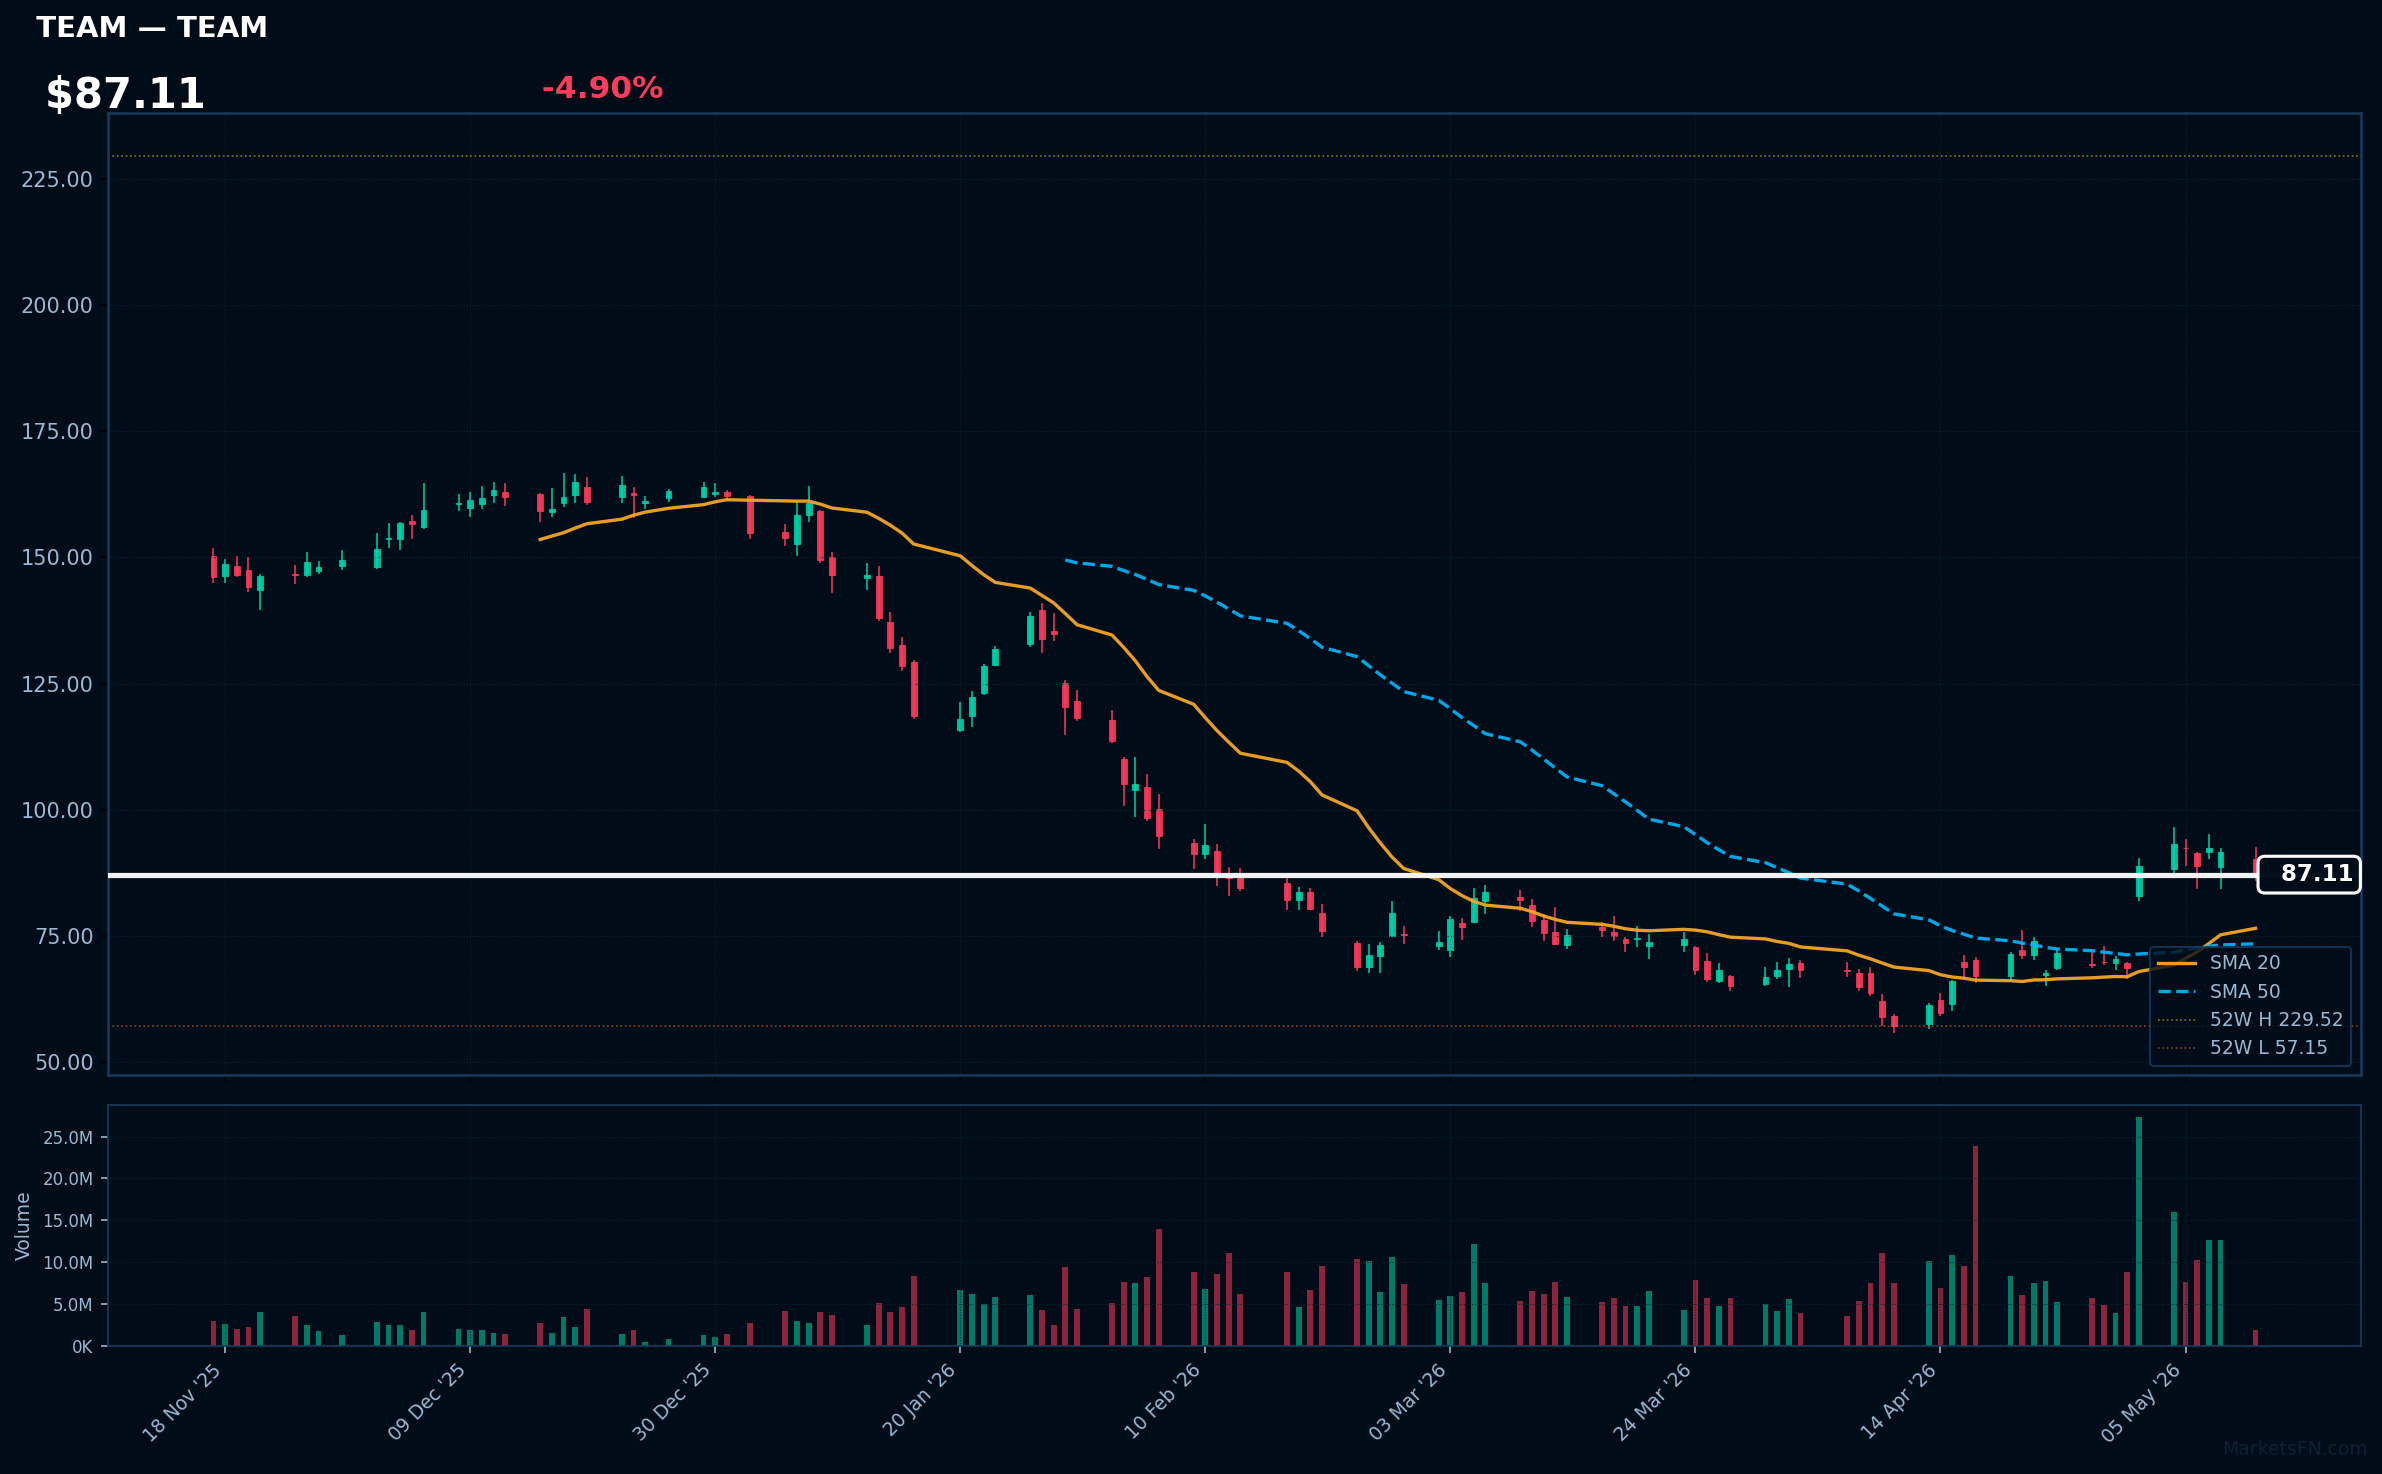
Task: Click the rotated "Volume" axis title
Action: click(23, 1226)
